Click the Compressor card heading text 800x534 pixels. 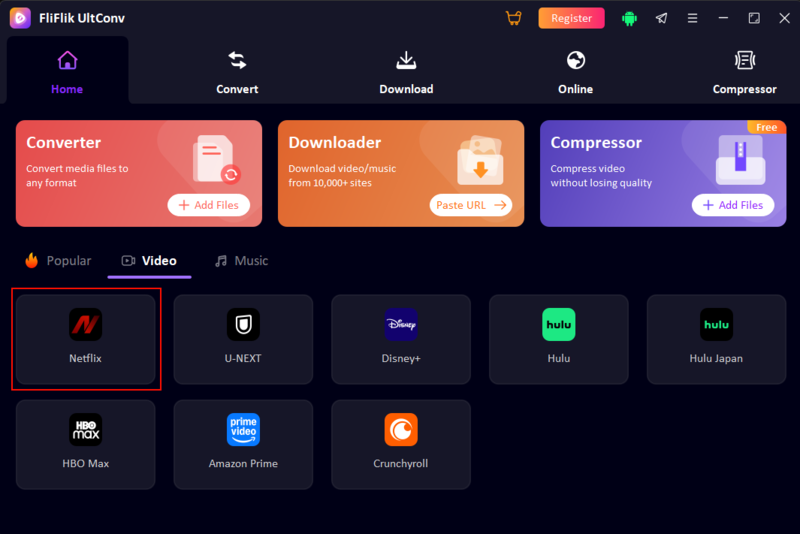click(596, 143)
